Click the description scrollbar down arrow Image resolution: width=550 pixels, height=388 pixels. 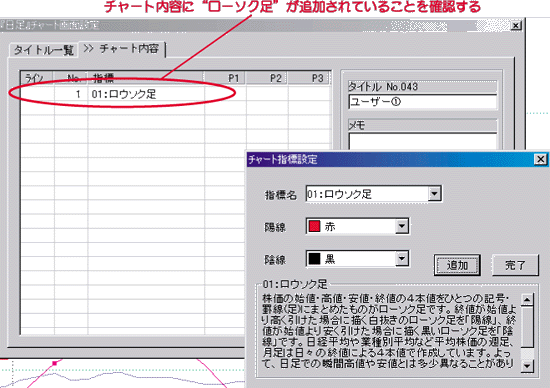(527, 366)
